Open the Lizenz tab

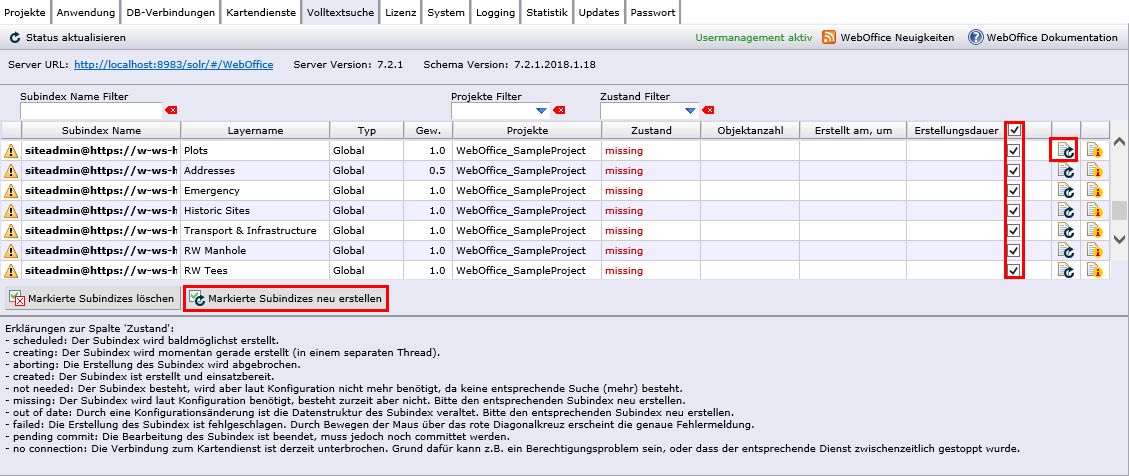point(400,12)
